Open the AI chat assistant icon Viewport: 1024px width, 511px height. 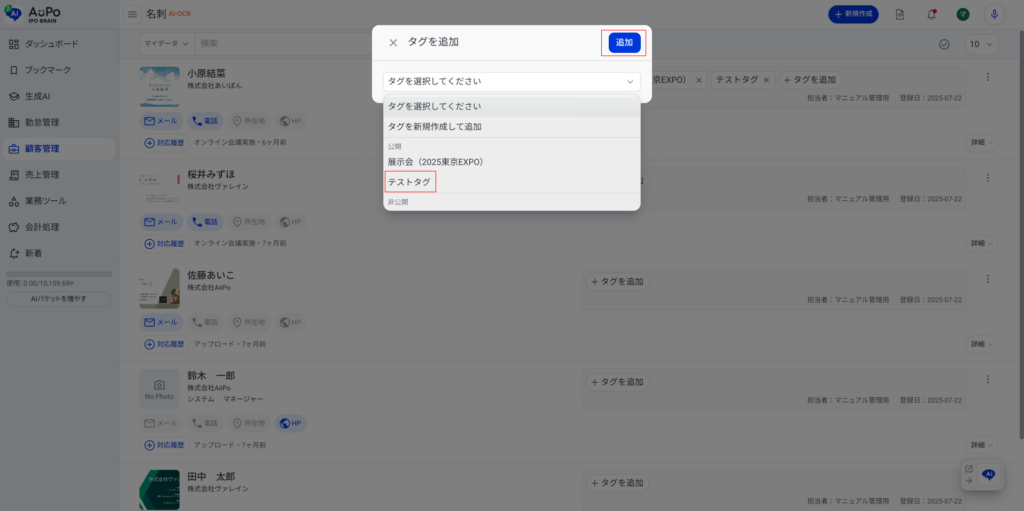tap(988, 475)
